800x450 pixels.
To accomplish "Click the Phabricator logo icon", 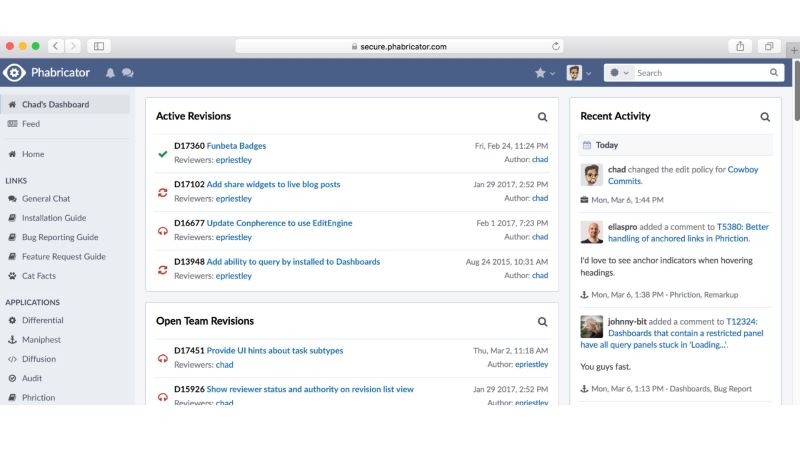I will click(x=14, y=73).
